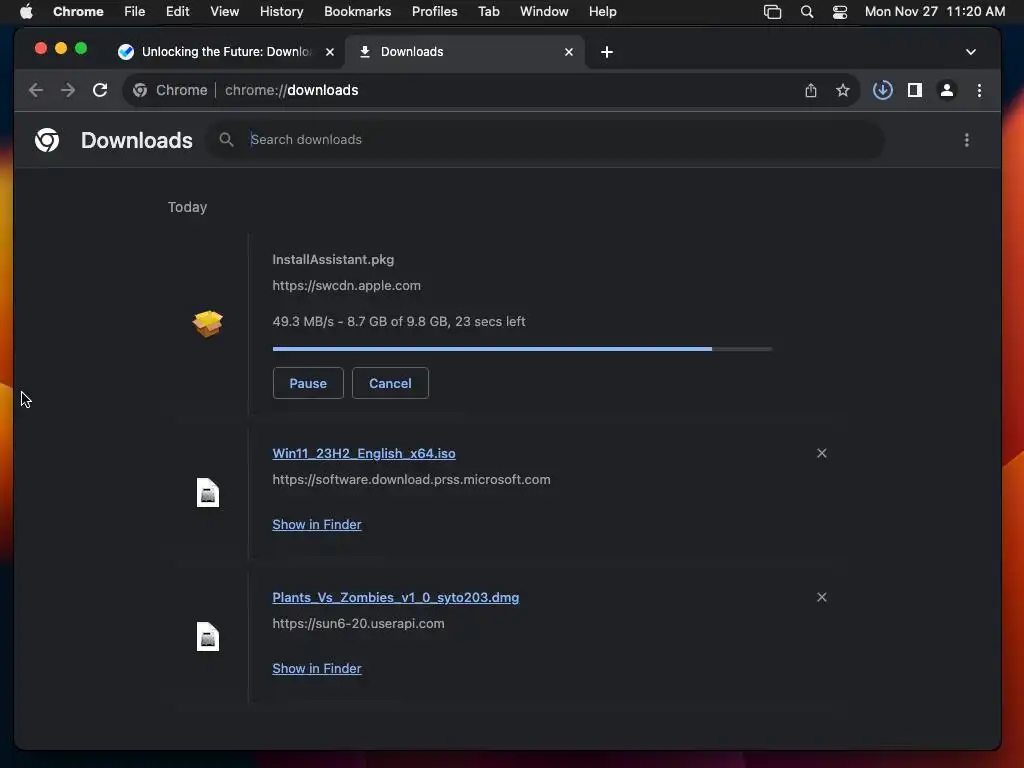Click the download speed status text

pyautogui.click(x=398, y=321)
